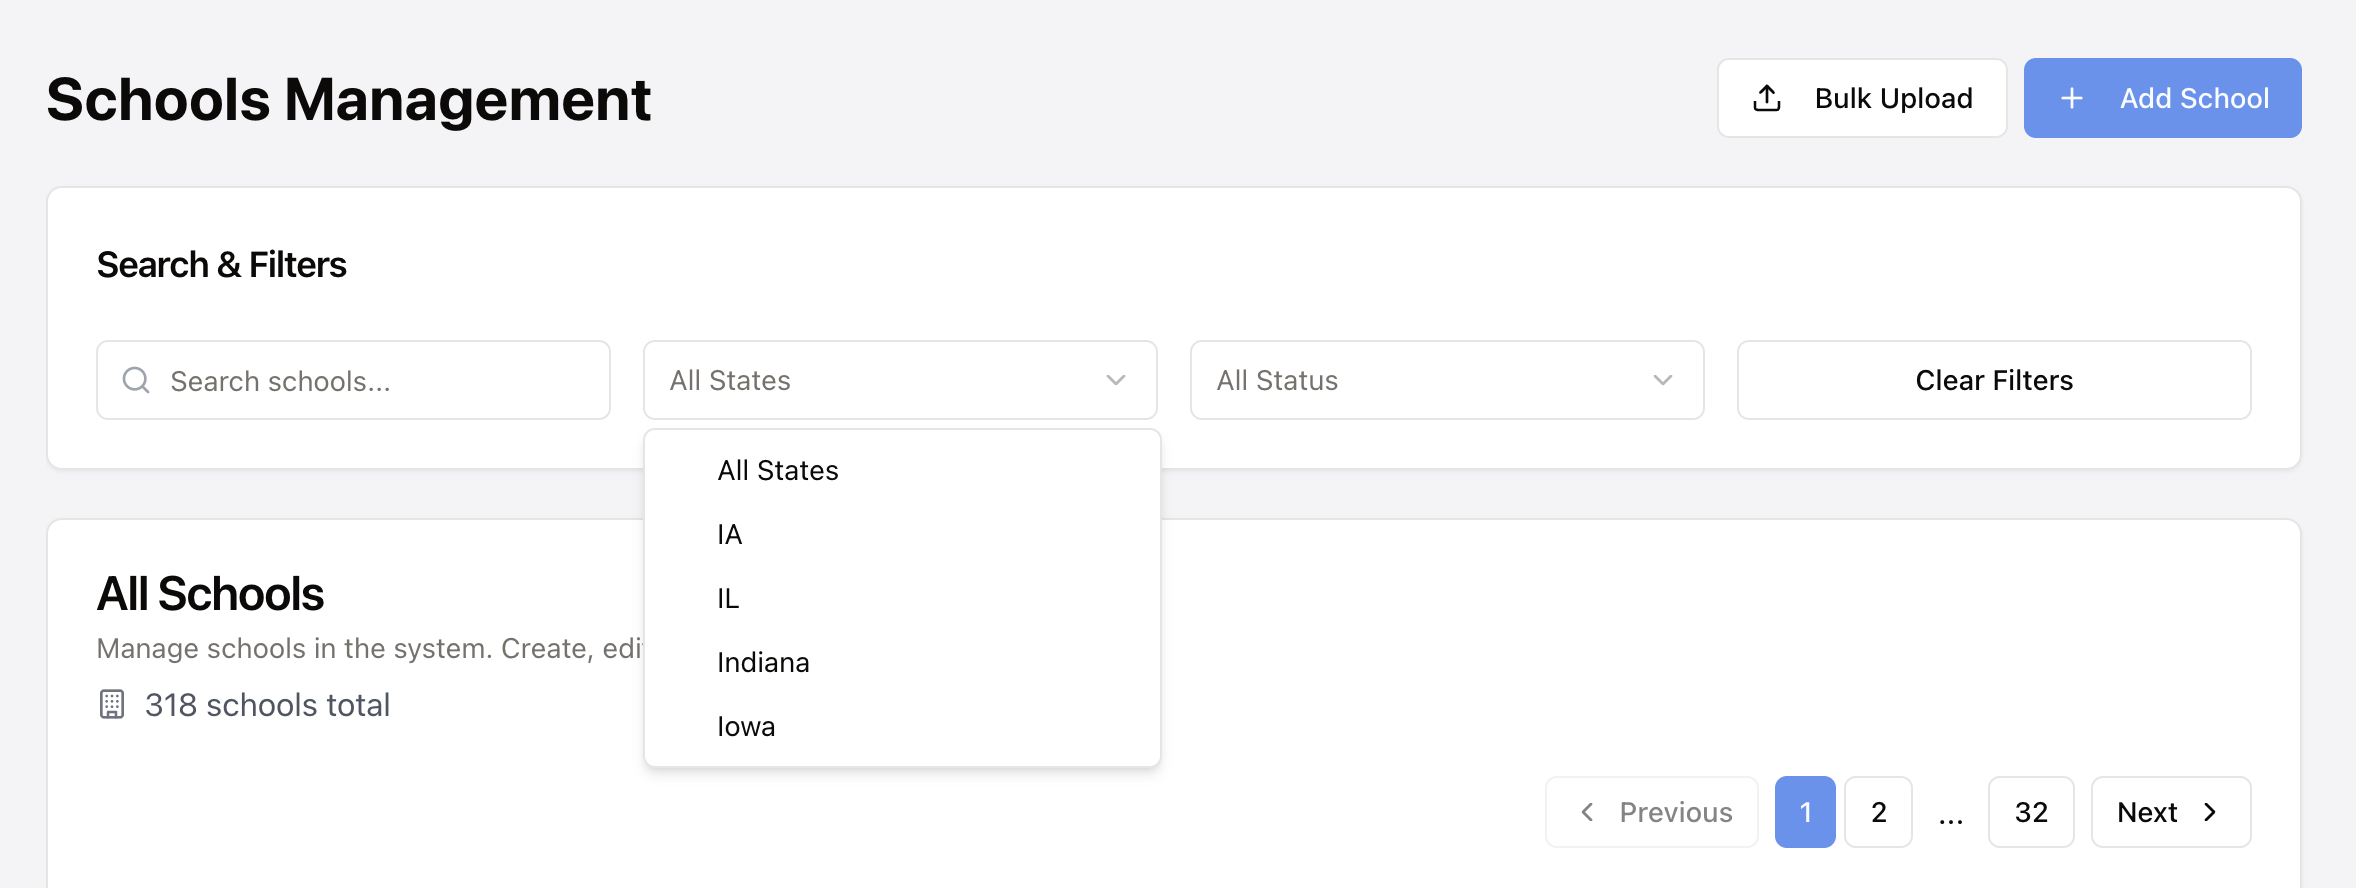Click the plus icon in Add School
Image resolution: width=2356 pixels, height=888 pixels.
[2072, 98]
